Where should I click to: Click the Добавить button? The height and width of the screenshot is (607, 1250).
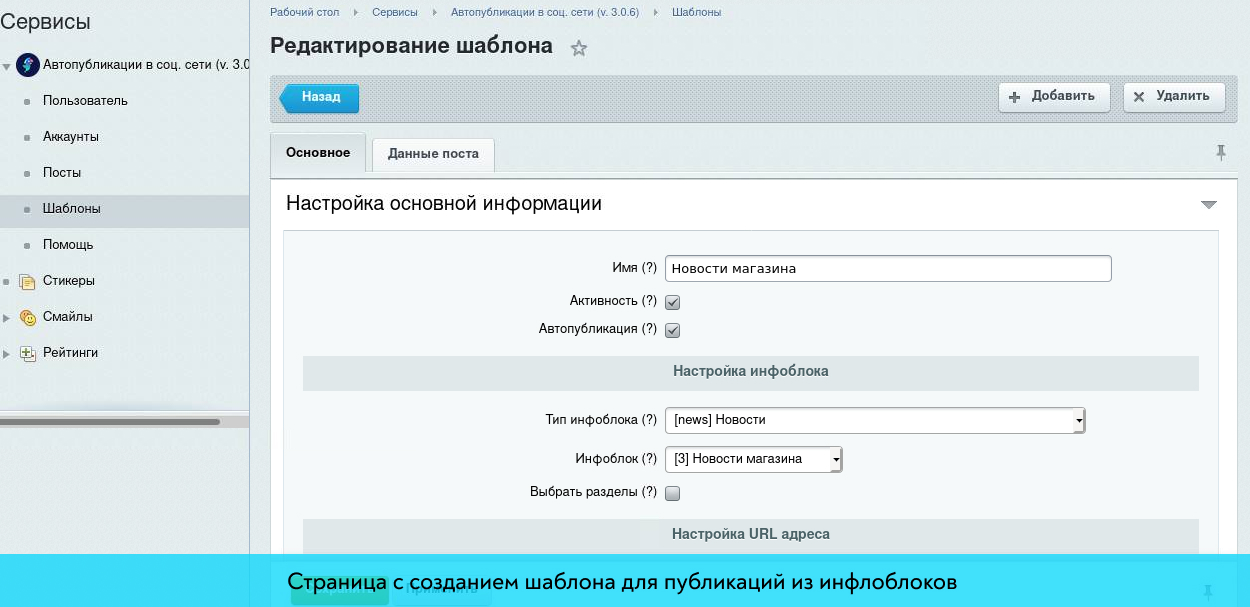coord(1054,97)
